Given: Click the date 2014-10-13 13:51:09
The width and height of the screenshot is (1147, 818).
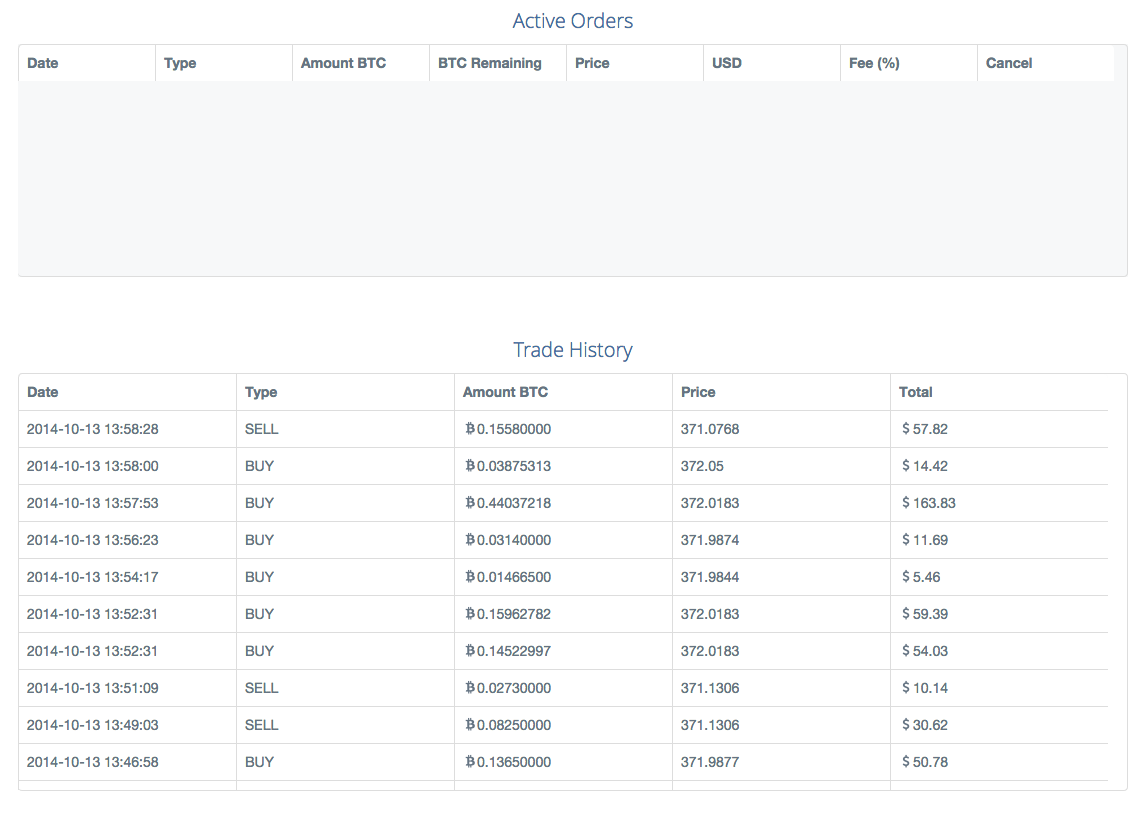Looking at the screenshot, I should 92,688.
